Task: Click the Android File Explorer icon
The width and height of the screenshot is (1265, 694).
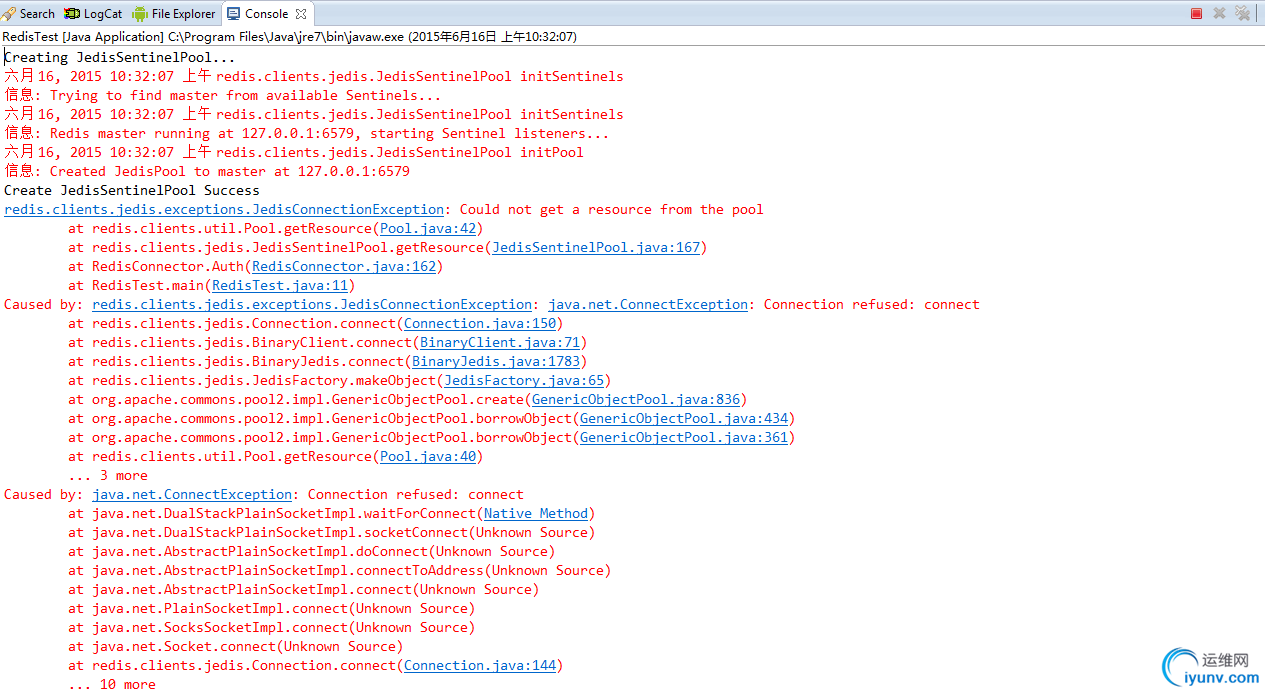Action: pos(140,14)
